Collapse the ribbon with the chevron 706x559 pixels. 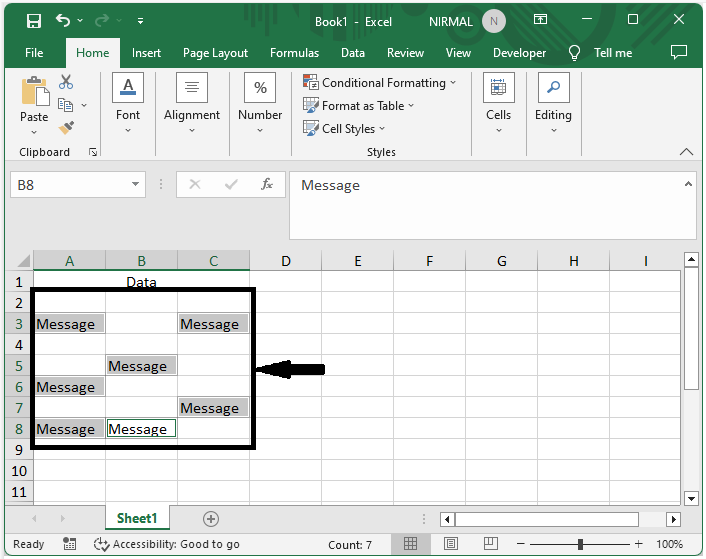[x=686, y=152]
